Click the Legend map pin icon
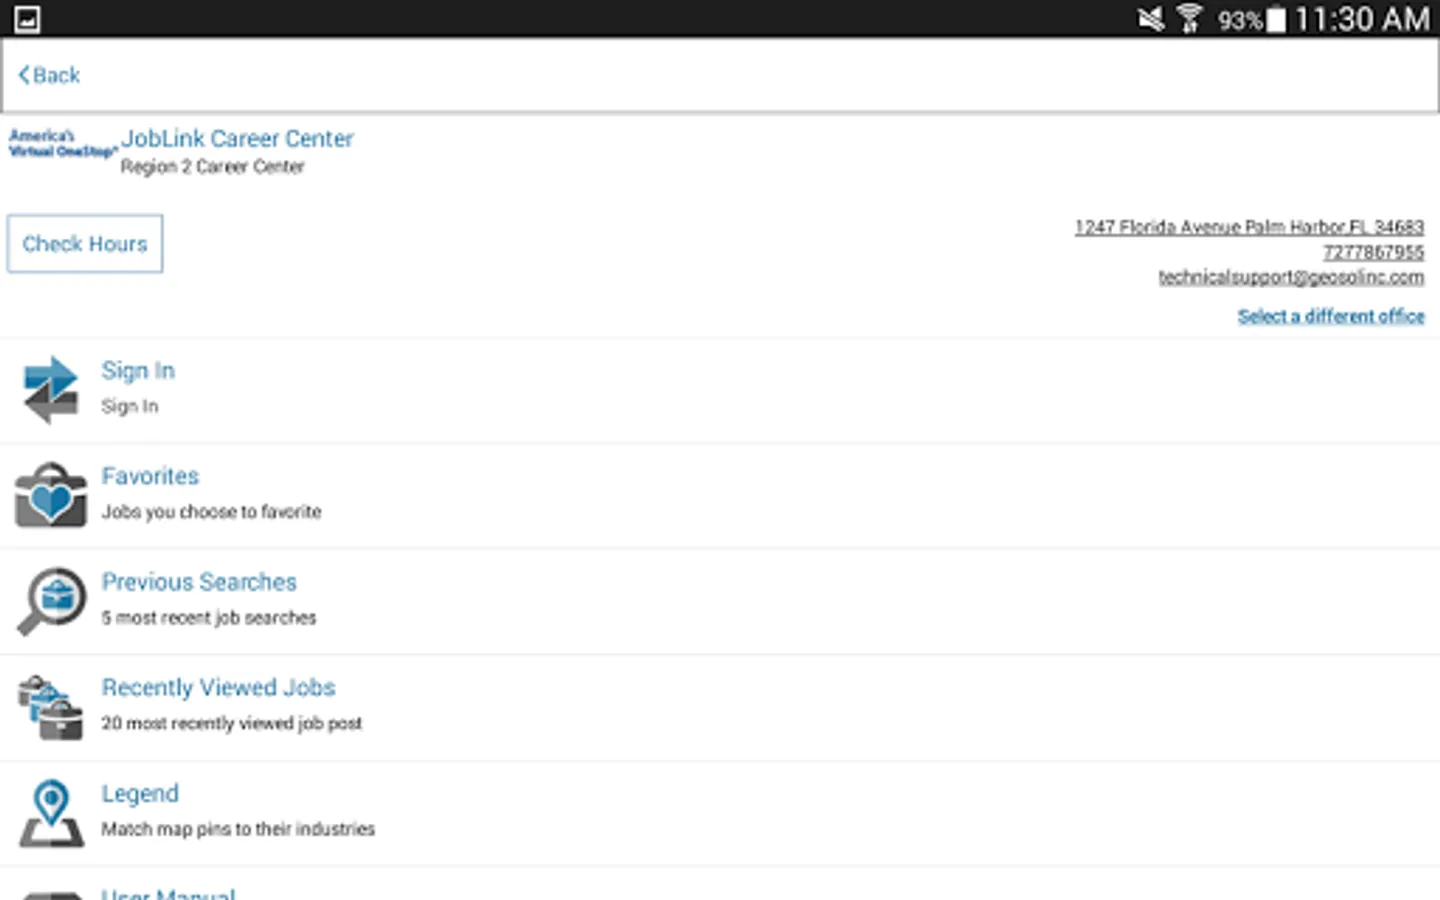The width and height of the screenshot is (1440, 900). (51, 813)
